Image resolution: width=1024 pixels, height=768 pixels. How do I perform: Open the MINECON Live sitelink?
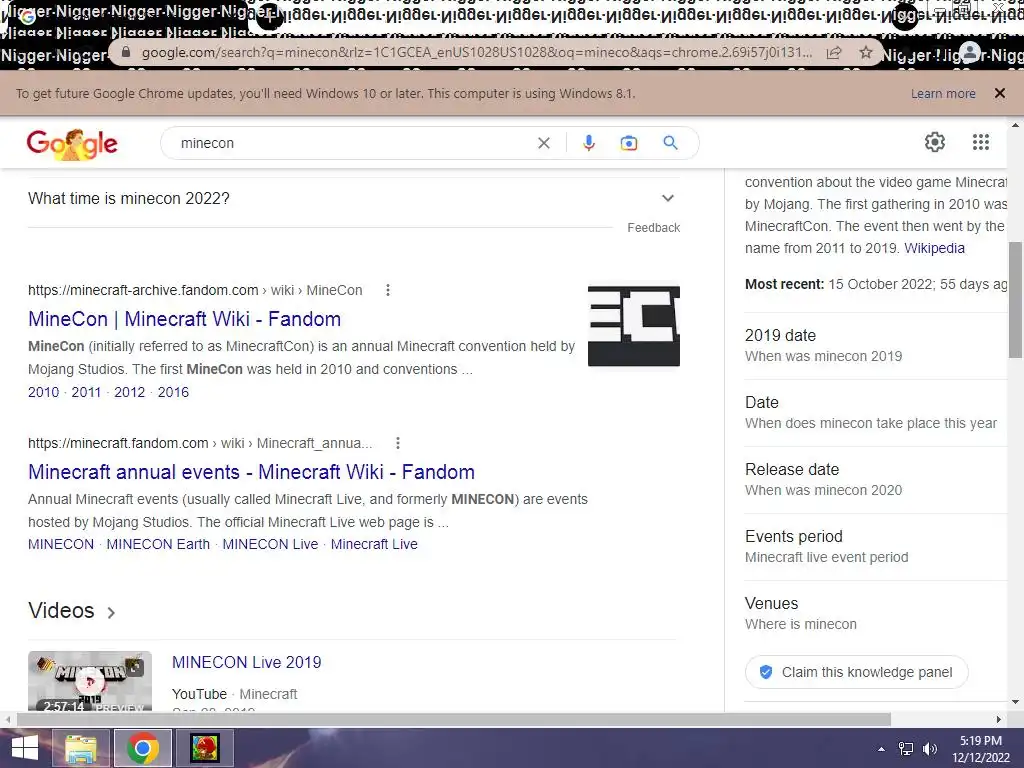click(x=270, y=545)
